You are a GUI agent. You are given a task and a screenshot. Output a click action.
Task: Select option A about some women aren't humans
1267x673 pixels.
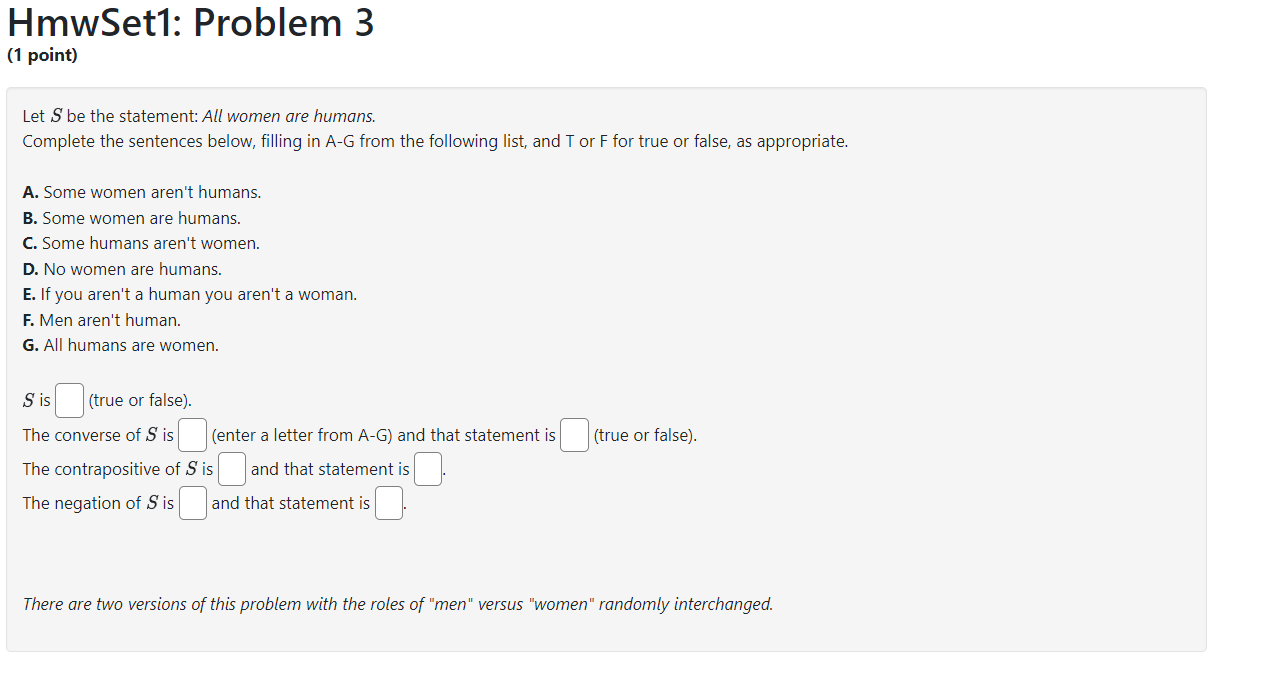(x=140, y=192)
